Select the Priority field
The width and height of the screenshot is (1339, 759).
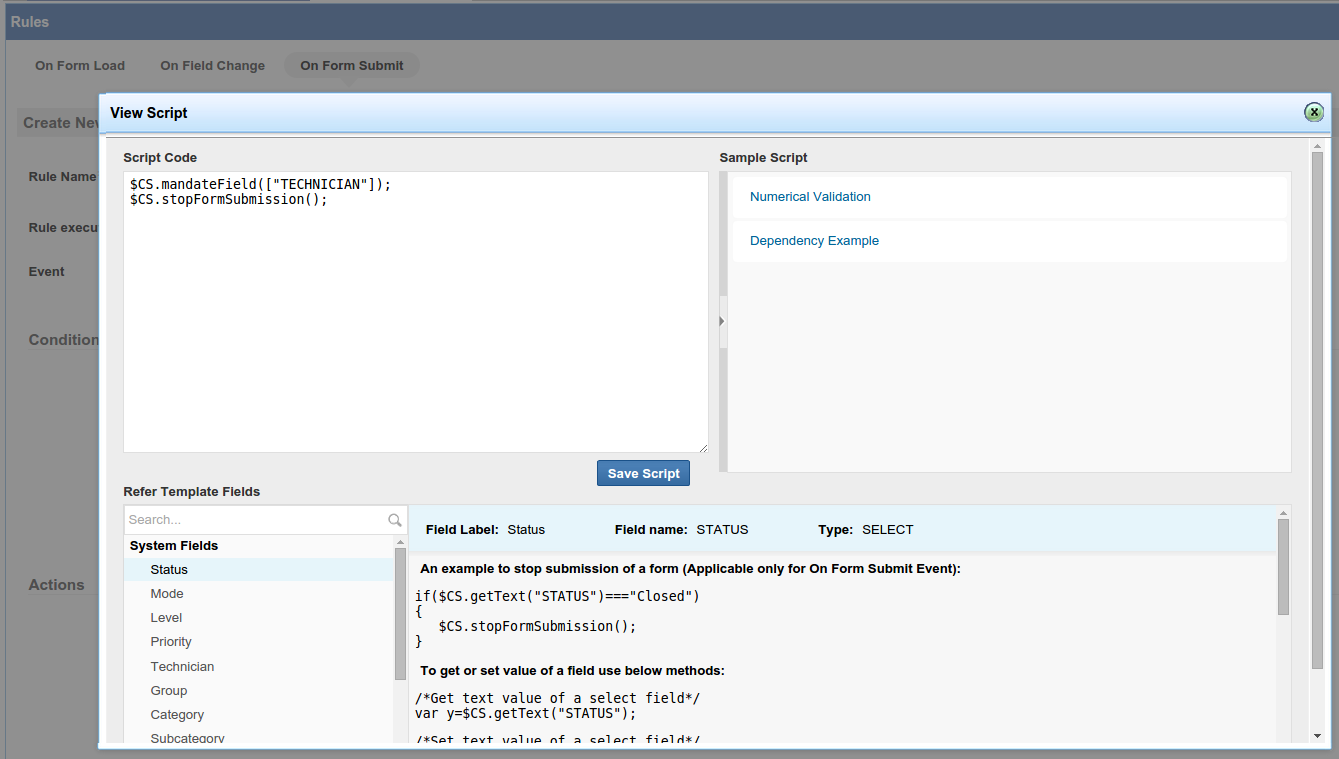[x=171, y=642]
